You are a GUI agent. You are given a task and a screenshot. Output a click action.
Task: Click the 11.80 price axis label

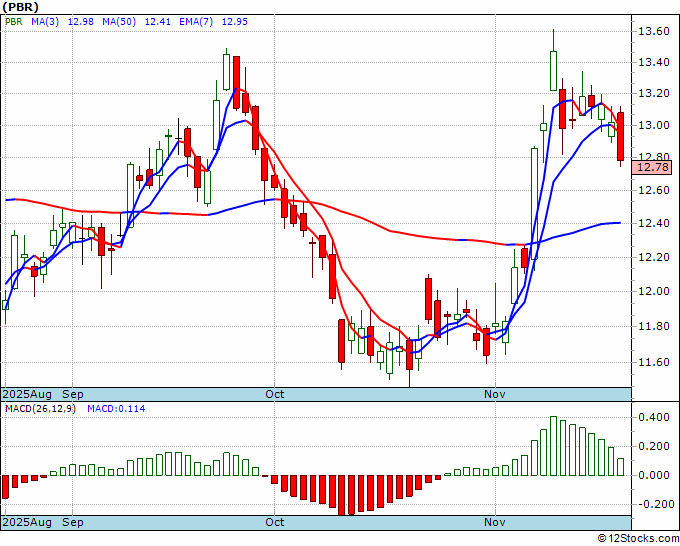tap(654, 326)
